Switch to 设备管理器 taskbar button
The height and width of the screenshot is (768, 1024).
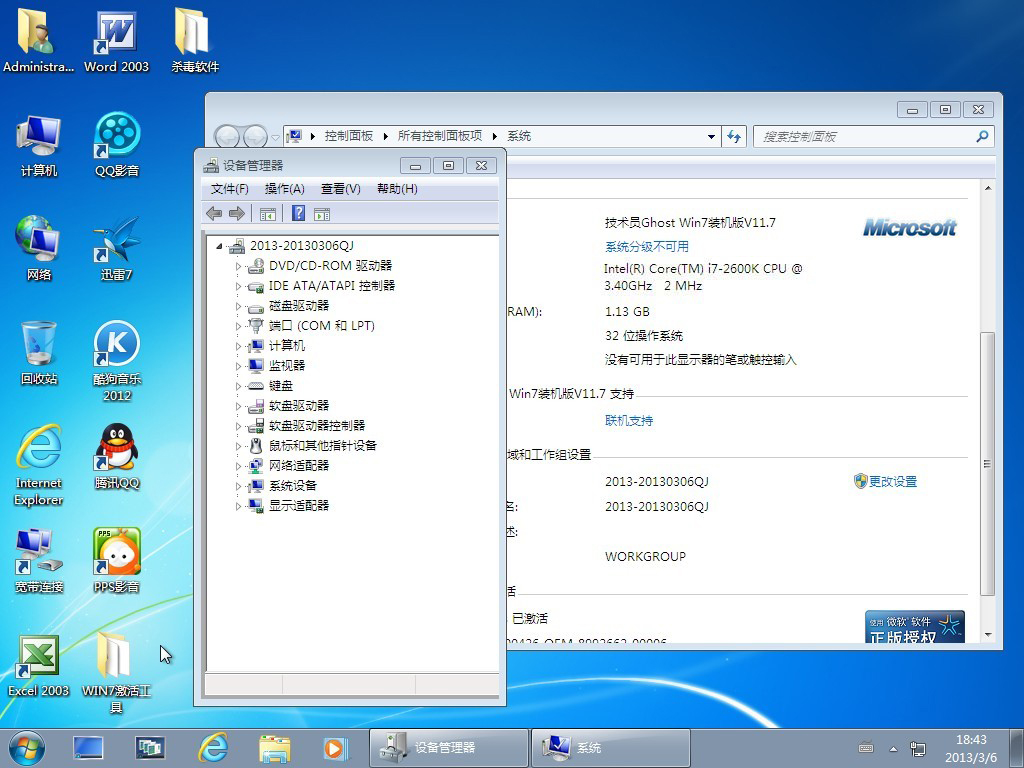point(449,748)
